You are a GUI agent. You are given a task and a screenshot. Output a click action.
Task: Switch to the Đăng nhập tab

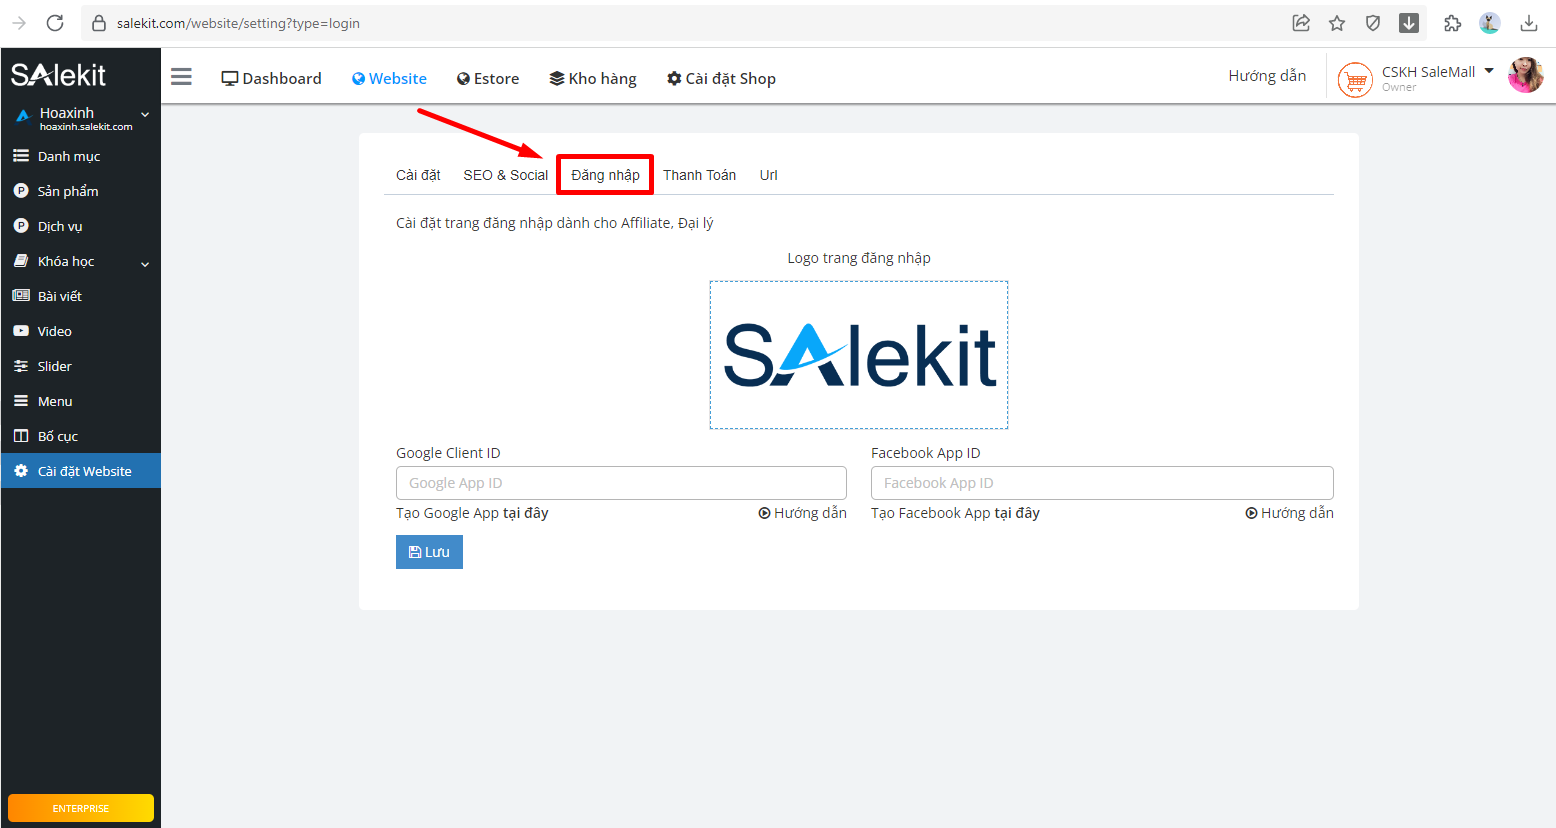[605, 175]
